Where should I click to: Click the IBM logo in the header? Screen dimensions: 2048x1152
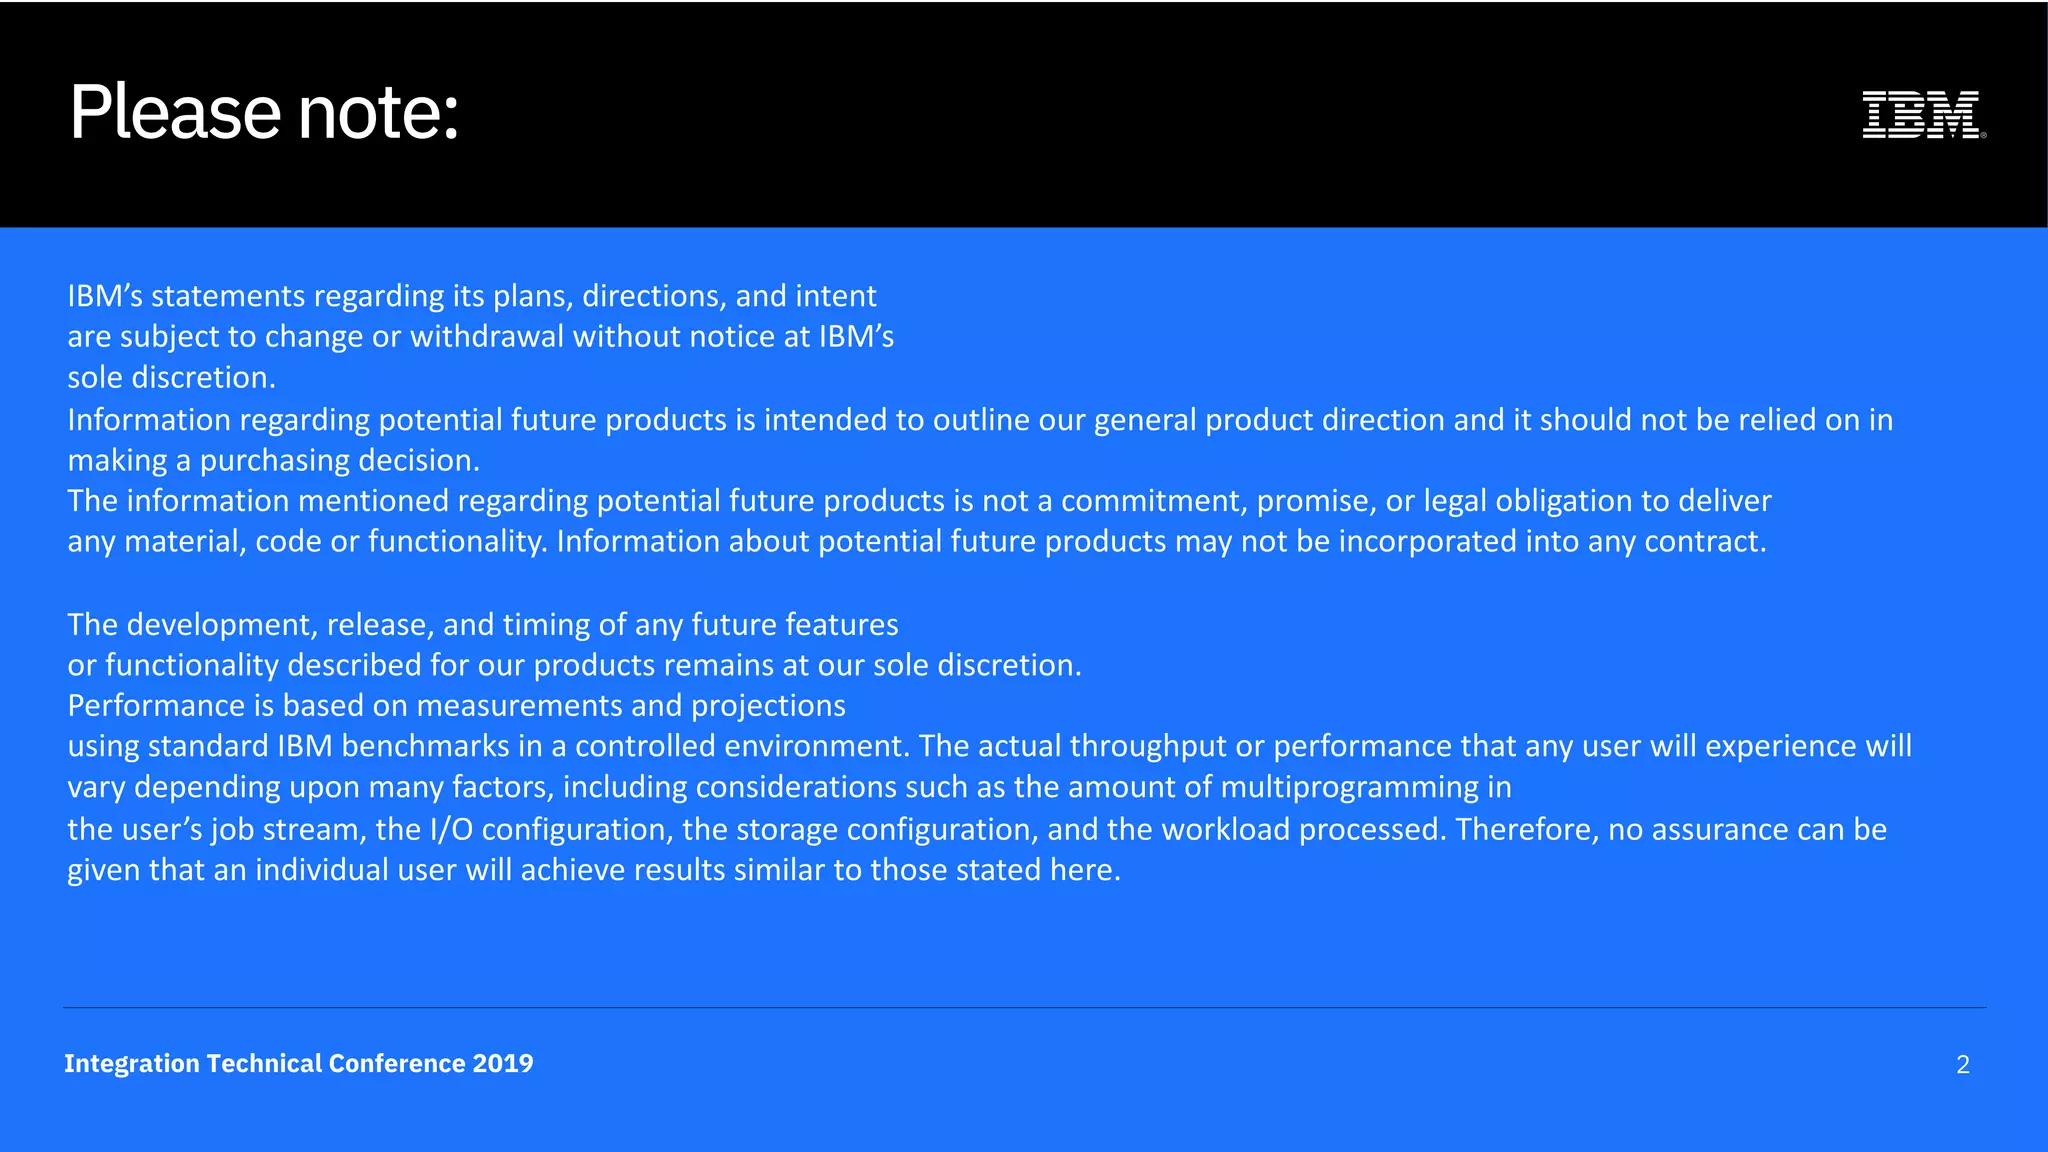(1923, 114)
